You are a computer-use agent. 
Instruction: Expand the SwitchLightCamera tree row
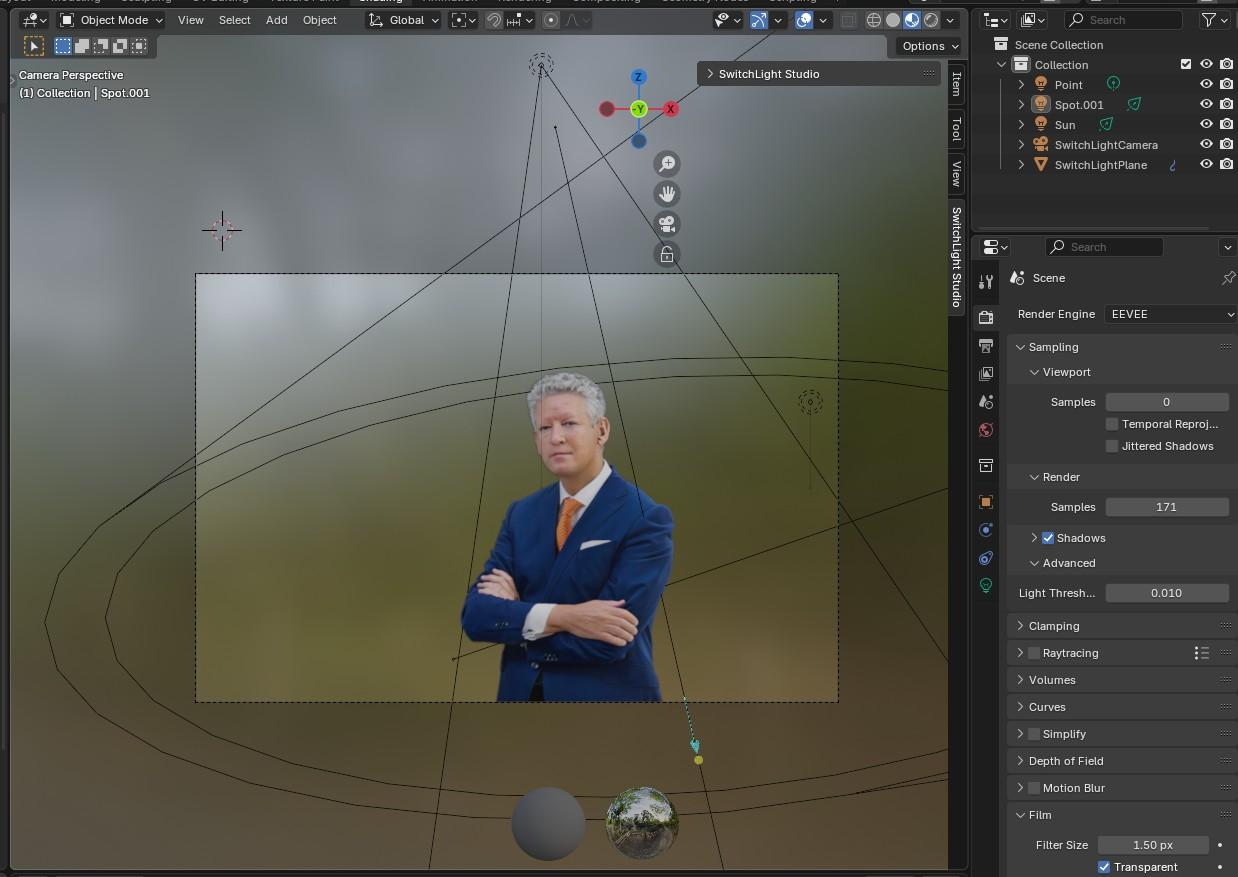click(x=1021, y=145)
